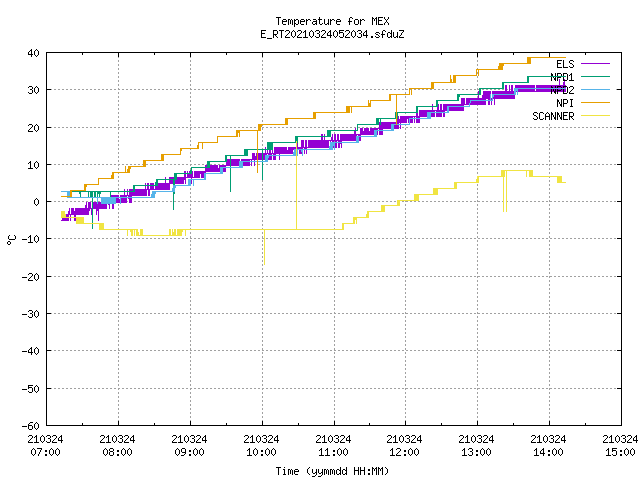The width and height of the screenshot is (640, 480).
Task: Click the chart title 'Temperature for MEX'
Action: click(332, 21)
